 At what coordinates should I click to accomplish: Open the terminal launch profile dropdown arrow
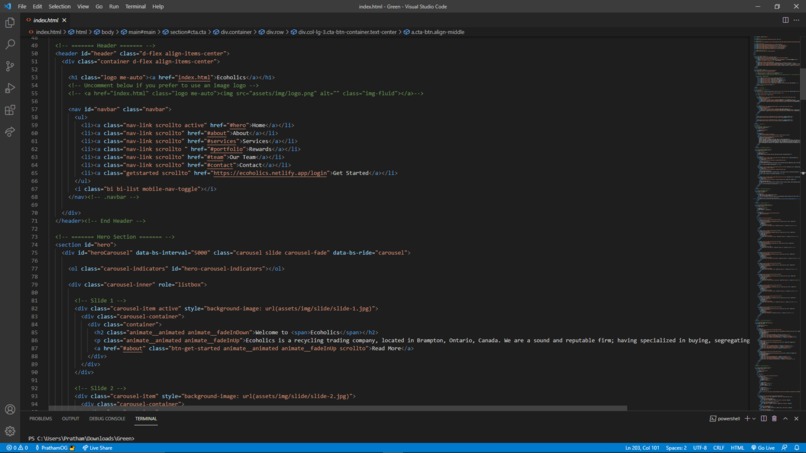point(754,419)
